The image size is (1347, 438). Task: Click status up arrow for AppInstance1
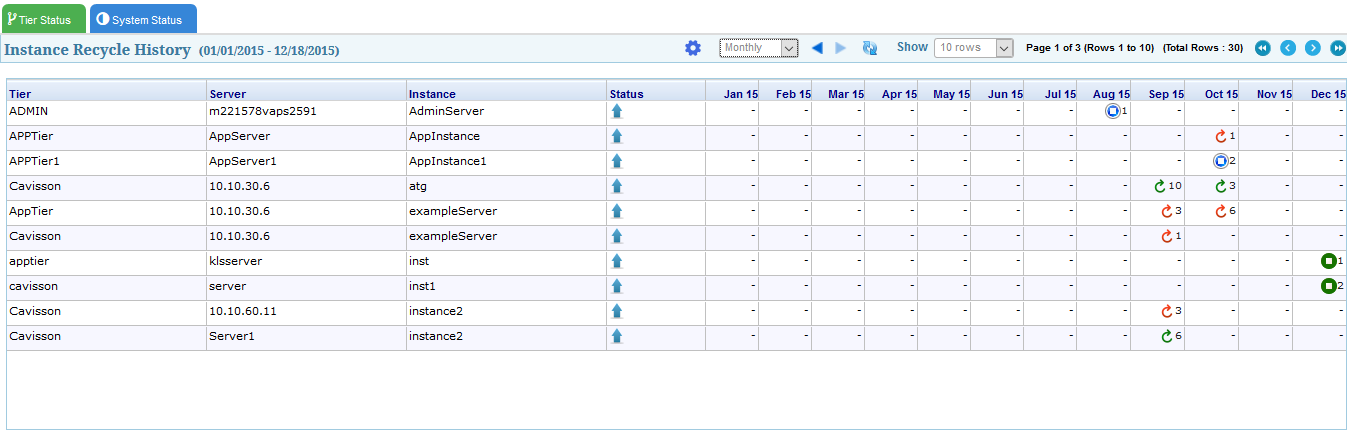pyautogui.click(x=617, y=161)
